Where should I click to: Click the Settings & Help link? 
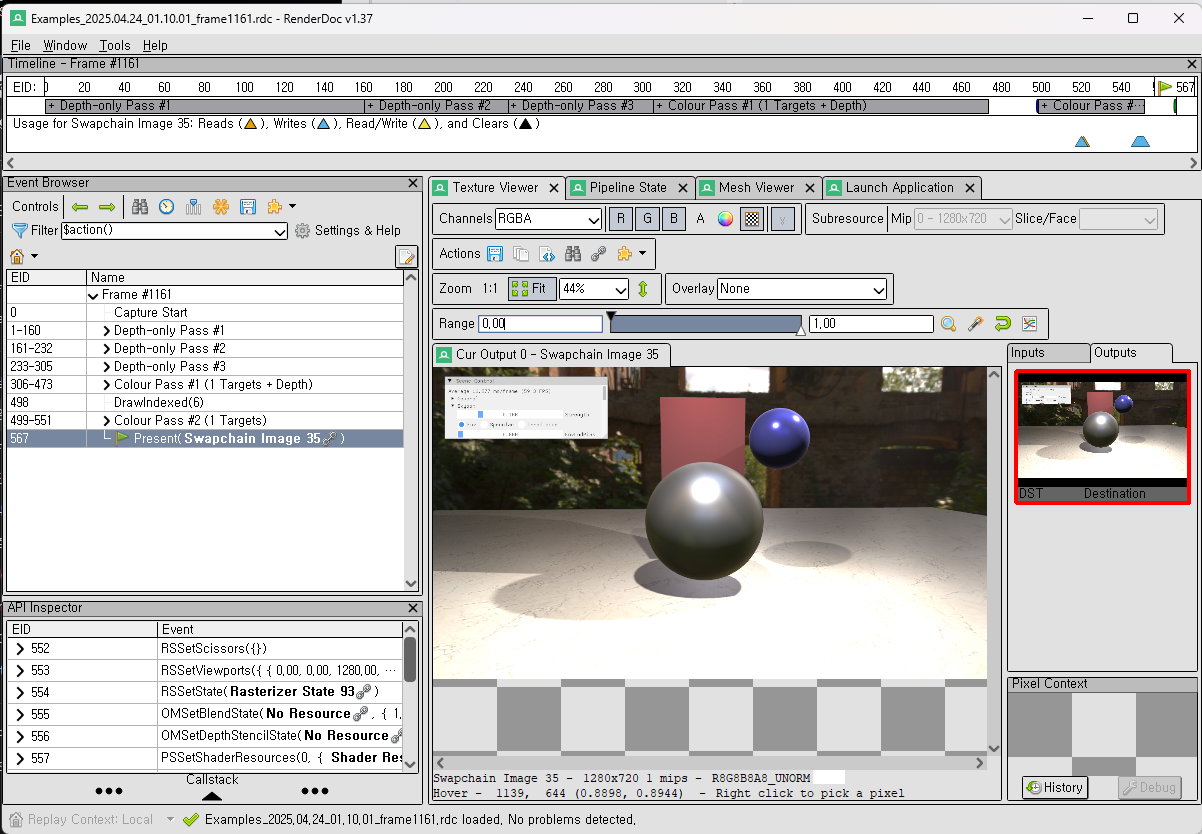coord(358,231)
